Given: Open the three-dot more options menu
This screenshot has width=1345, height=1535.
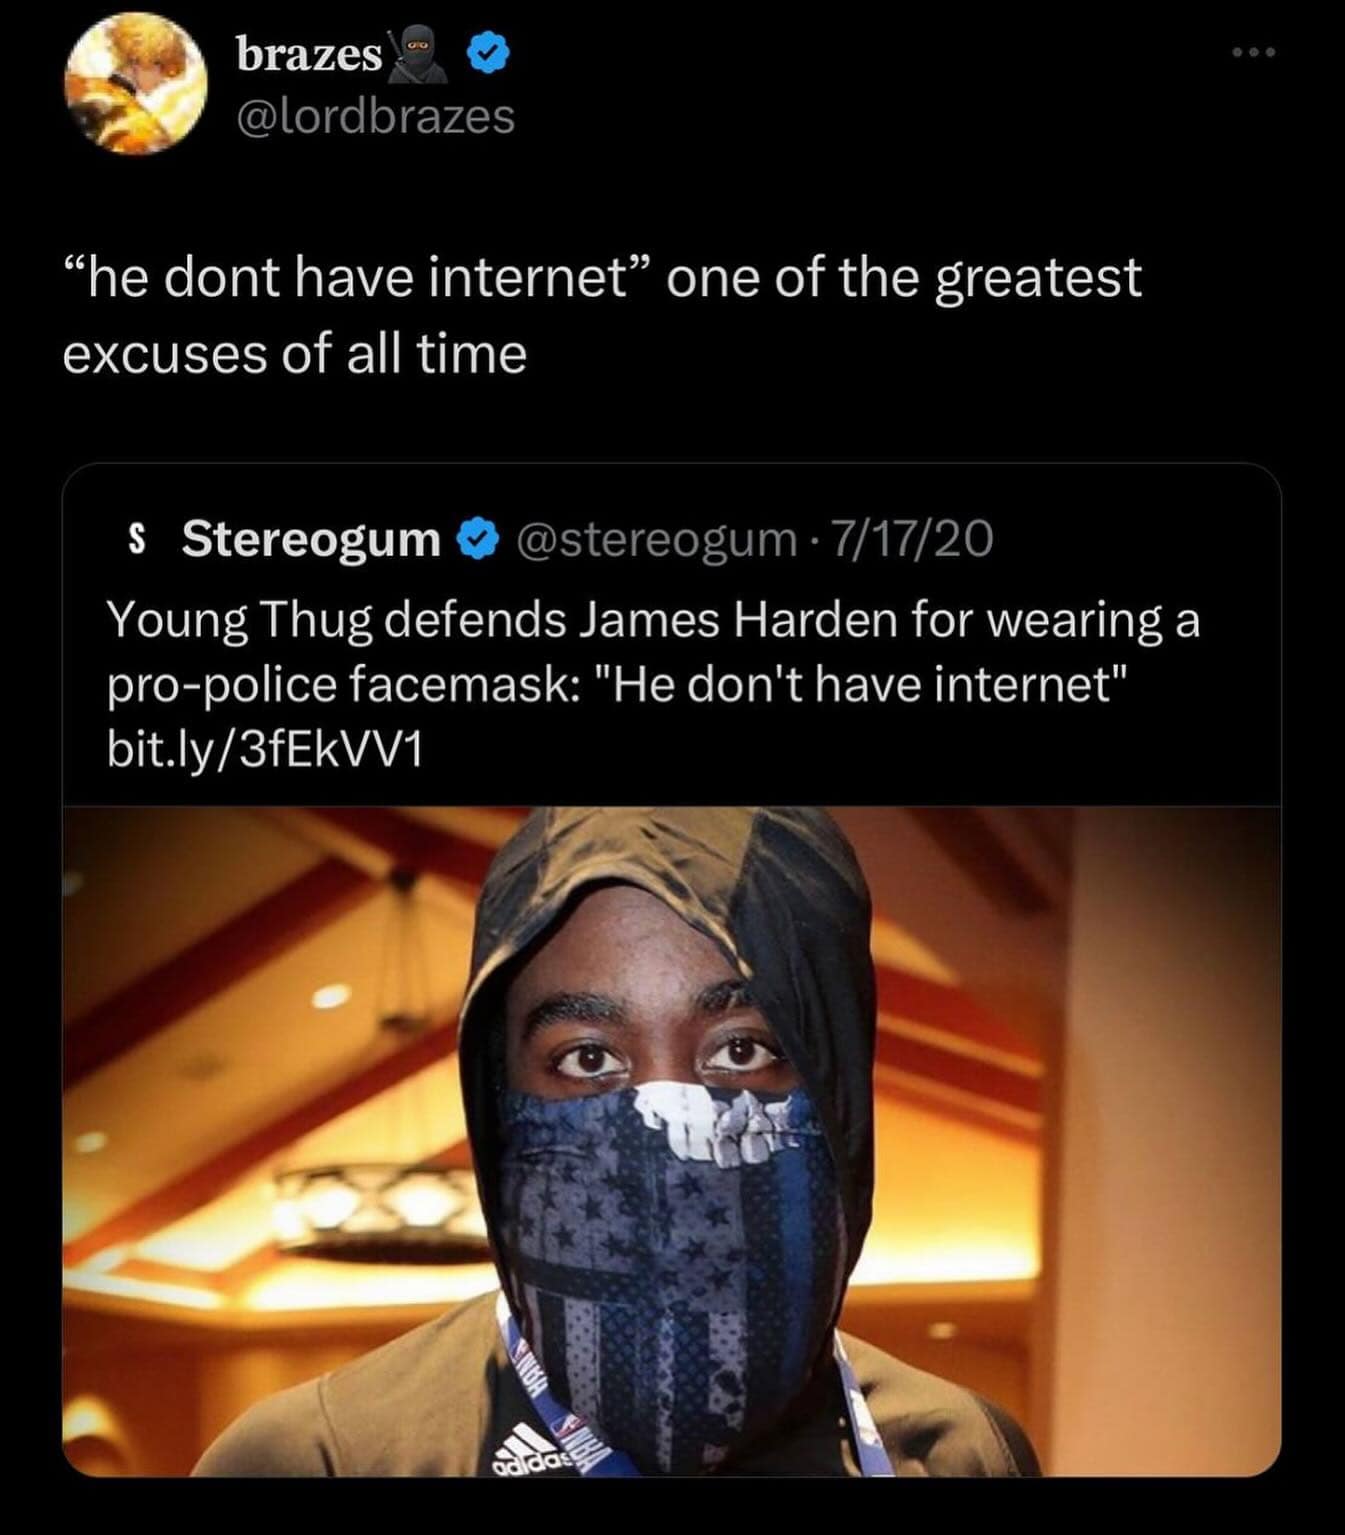Looking at the screenshot, I should [1254, 53].
